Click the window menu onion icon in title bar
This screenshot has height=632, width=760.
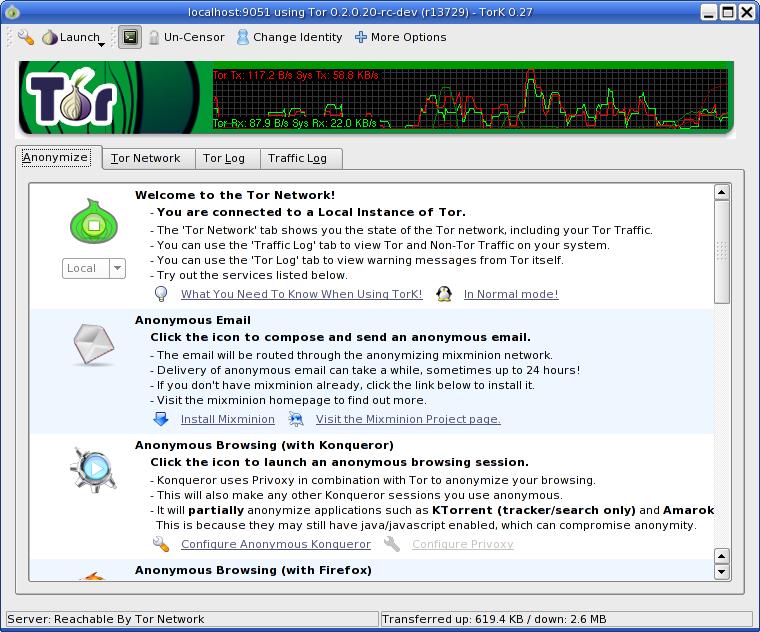tap(12, 12)
